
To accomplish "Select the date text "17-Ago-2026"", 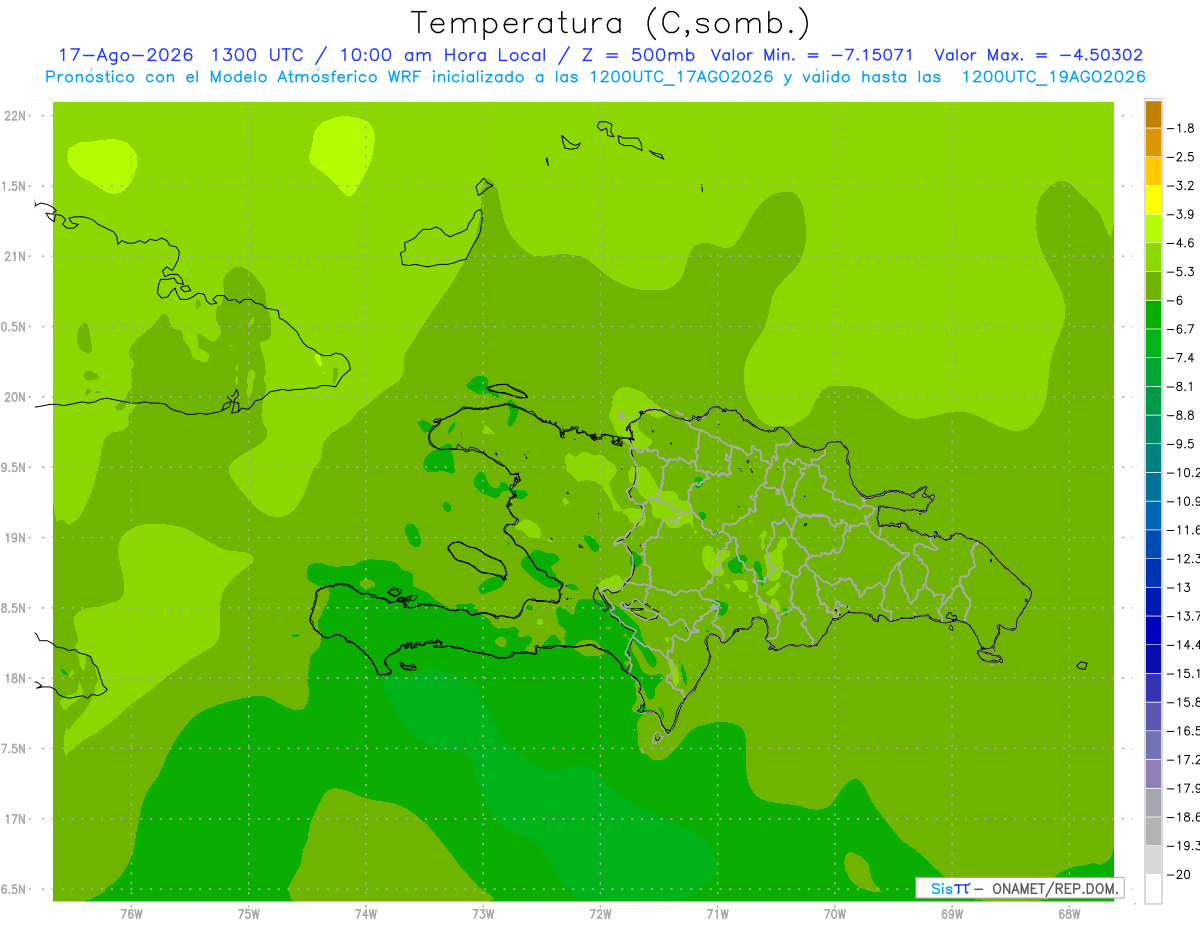I will pos(125,55).
